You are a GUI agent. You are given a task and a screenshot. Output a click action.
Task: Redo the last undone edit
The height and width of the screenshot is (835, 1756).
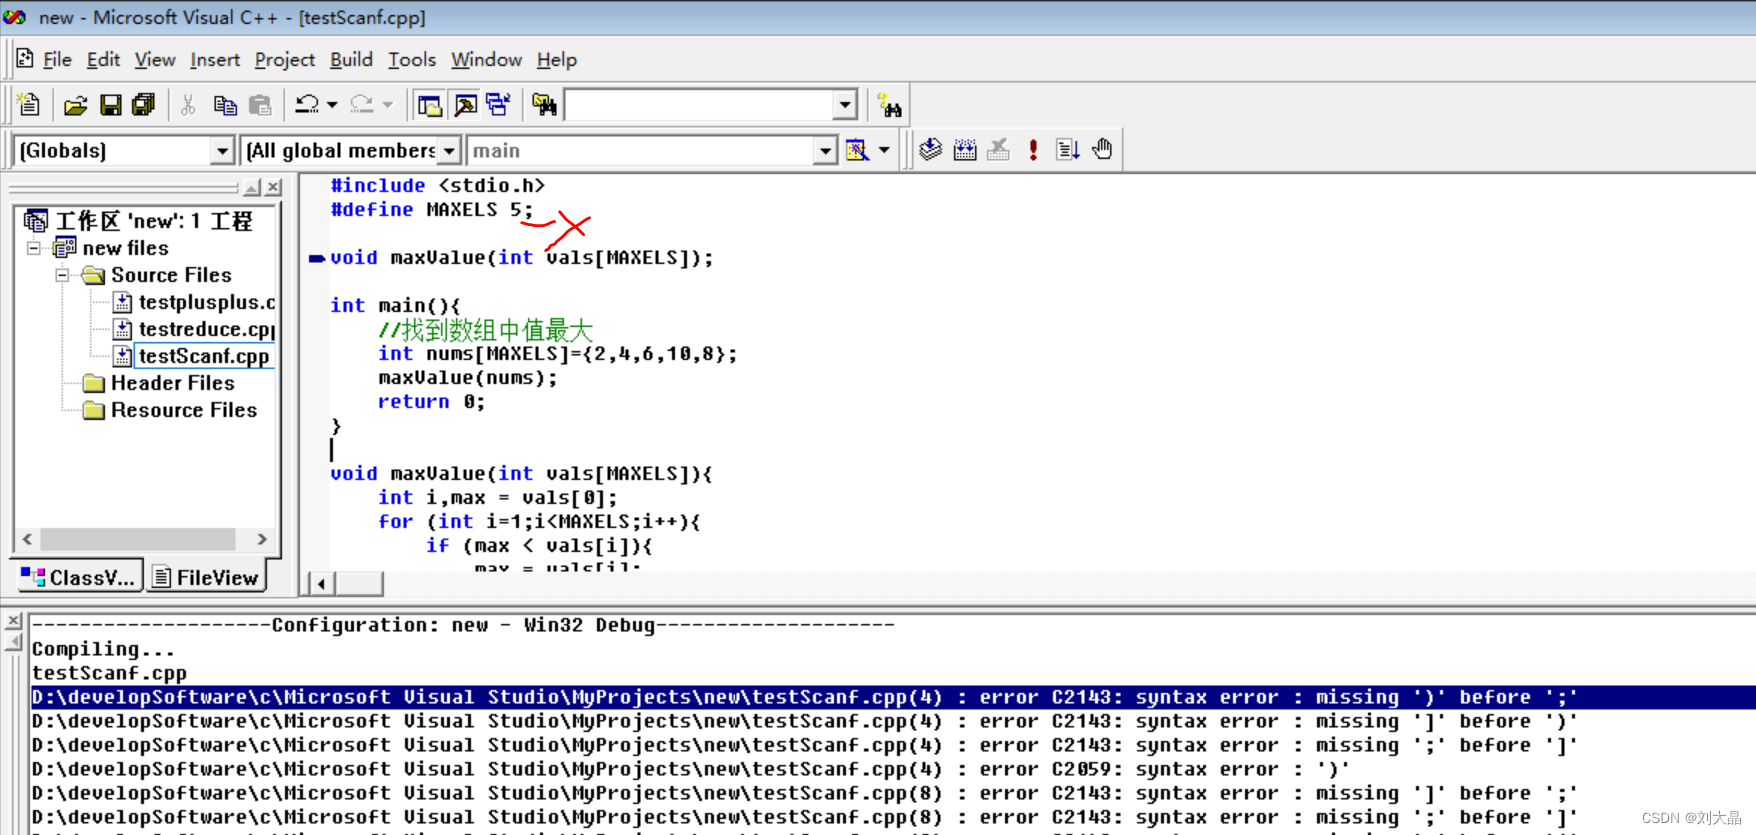(x=362, y=105)
